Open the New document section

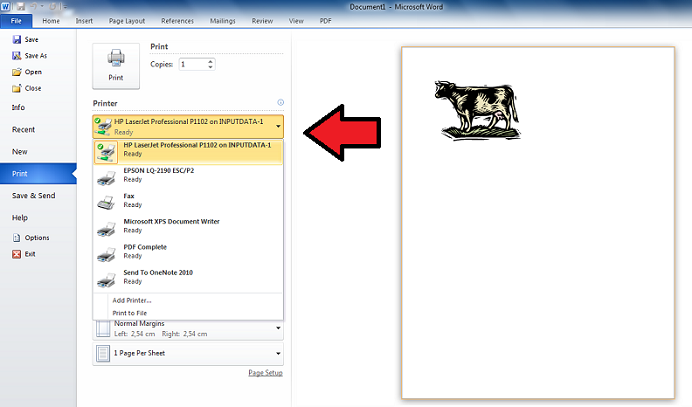[x=20, y=151]
